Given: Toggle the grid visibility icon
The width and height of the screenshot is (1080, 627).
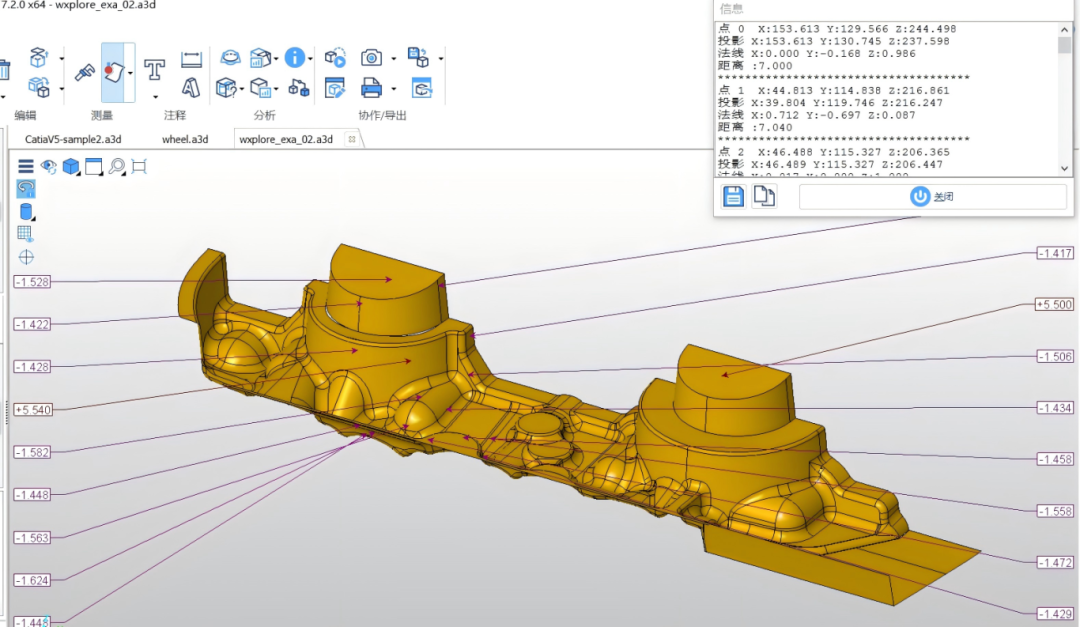Looking at the screenshot, I should click(x=26, y=234).
